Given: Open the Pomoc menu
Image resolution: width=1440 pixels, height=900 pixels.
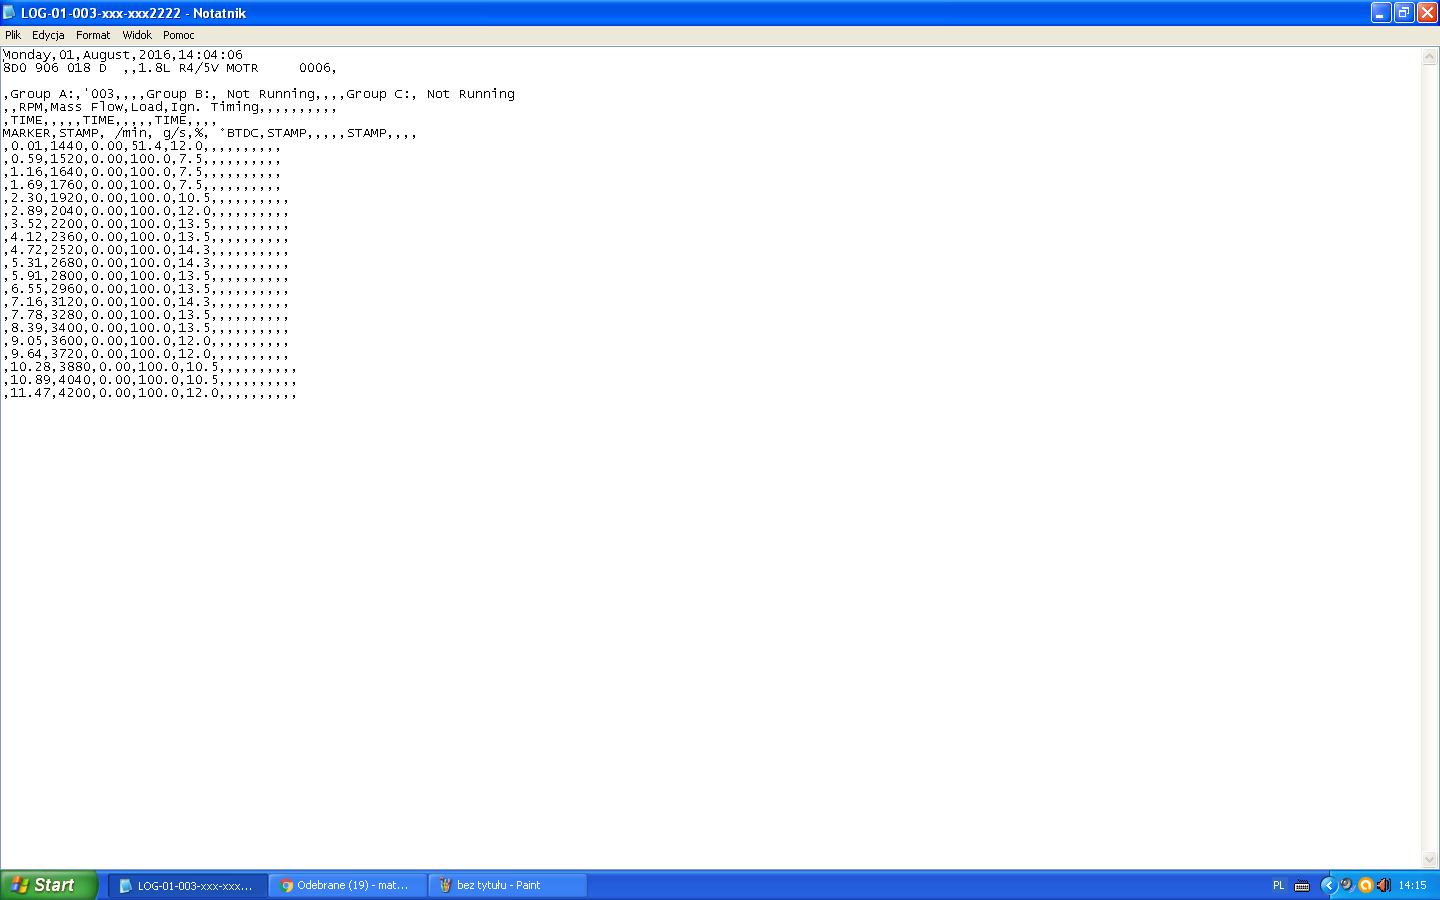Looking at the screenshot, I should click(179, 35).
